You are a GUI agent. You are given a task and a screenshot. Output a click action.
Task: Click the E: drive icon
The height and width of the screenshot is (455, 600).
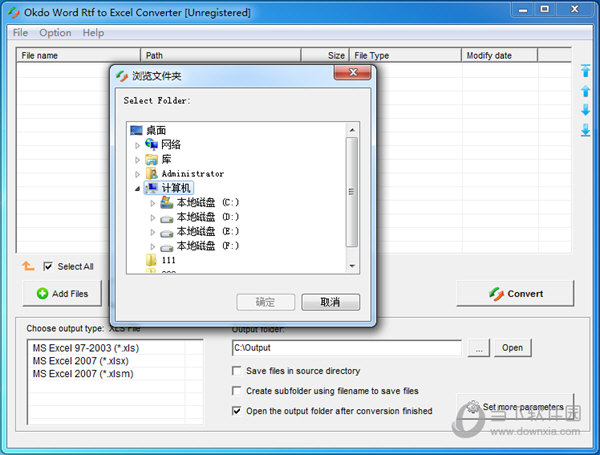point(166,233)
